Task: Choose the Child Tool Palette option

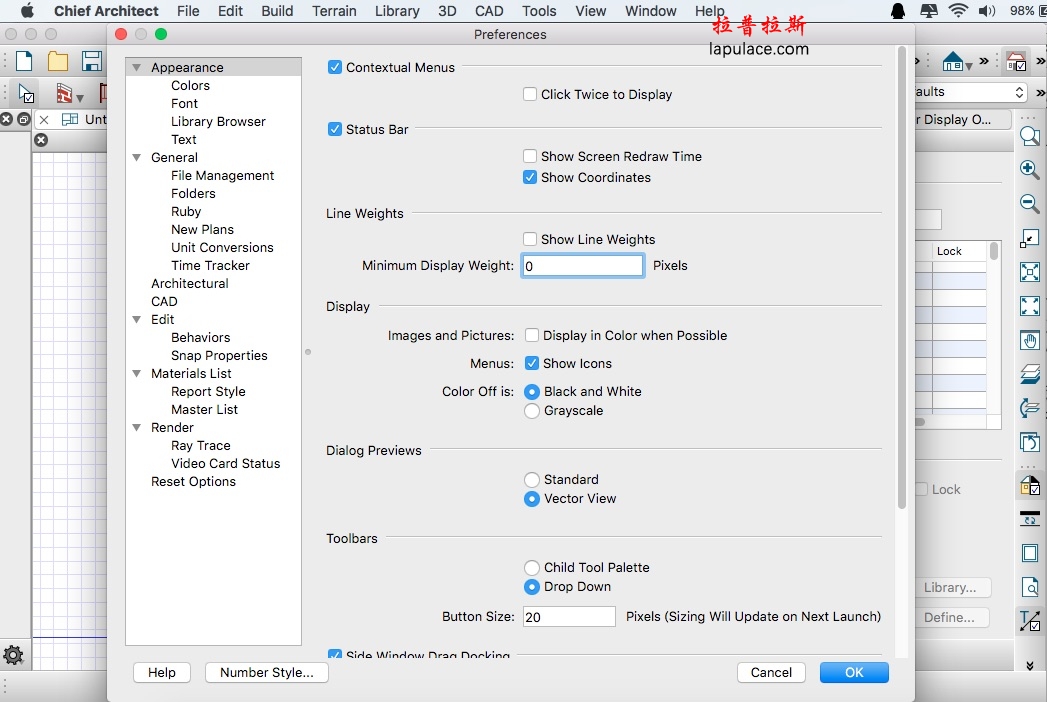Action: [532, 567]
